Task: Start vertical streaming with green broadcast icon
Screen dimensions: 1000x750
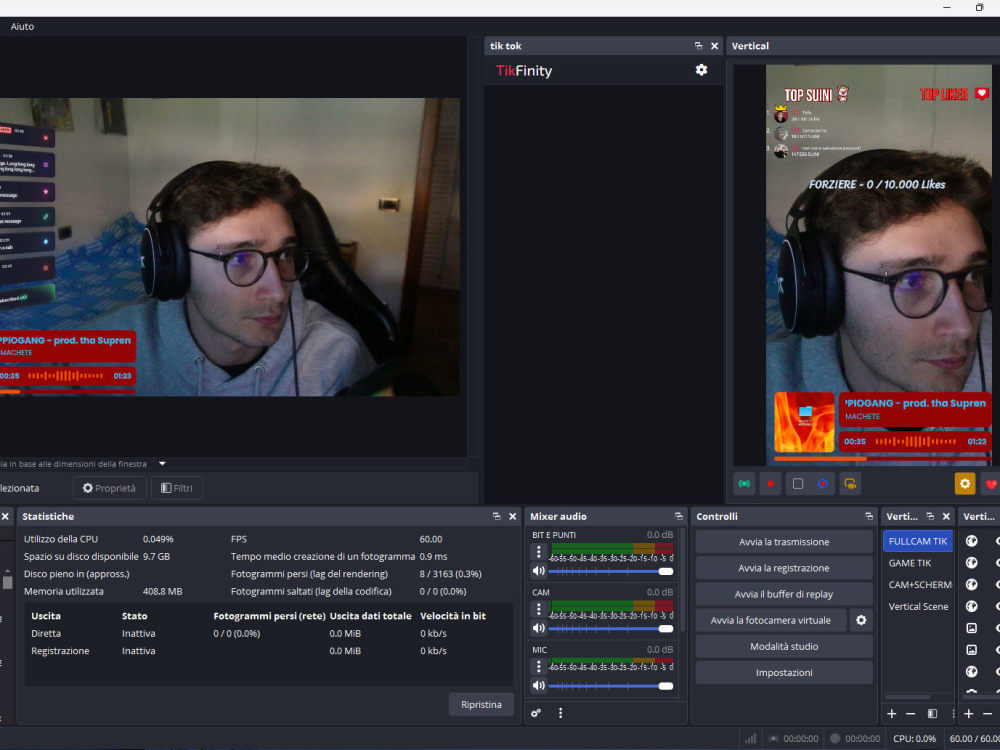Action: 744,483
